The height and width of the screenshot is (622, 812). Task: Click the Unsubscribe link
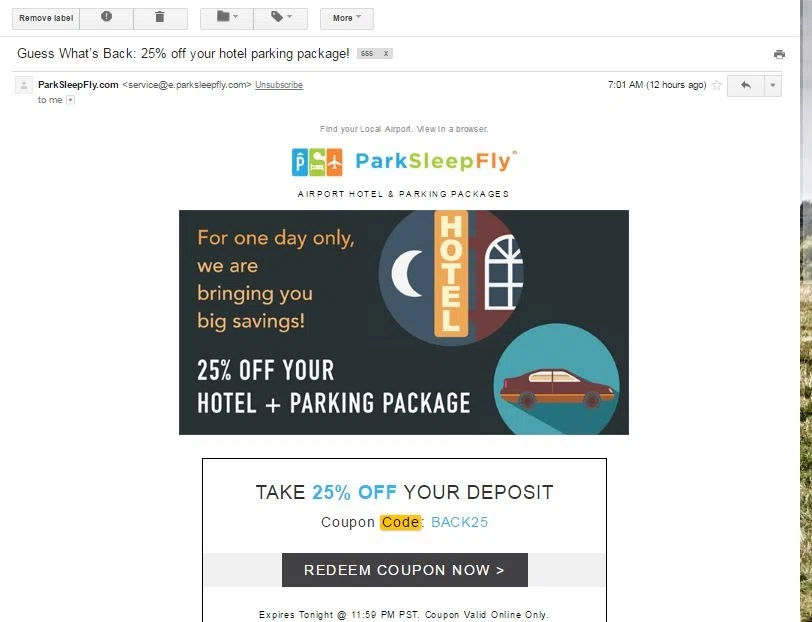(x=279, y=84)
